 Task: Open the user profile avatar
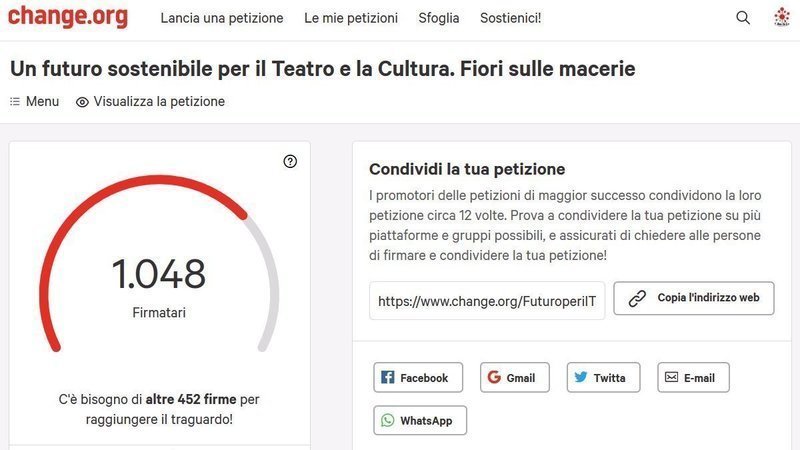(x=782, y=17)
